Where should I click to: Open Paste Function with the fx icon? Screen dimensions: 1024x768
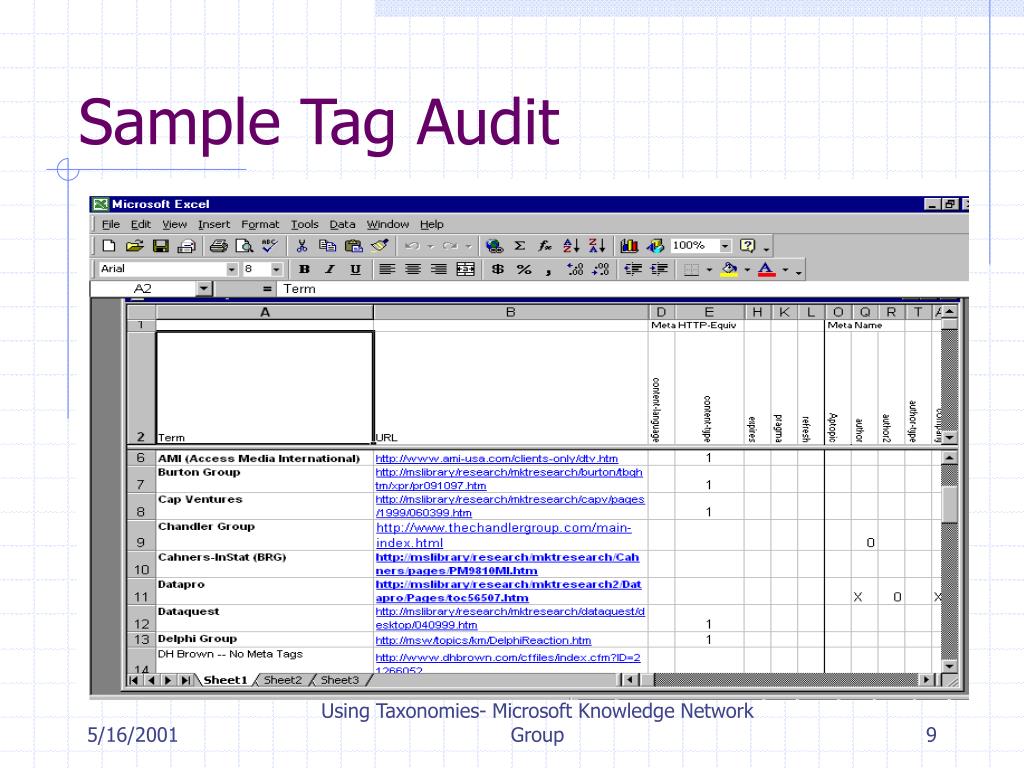coord(545,246)
